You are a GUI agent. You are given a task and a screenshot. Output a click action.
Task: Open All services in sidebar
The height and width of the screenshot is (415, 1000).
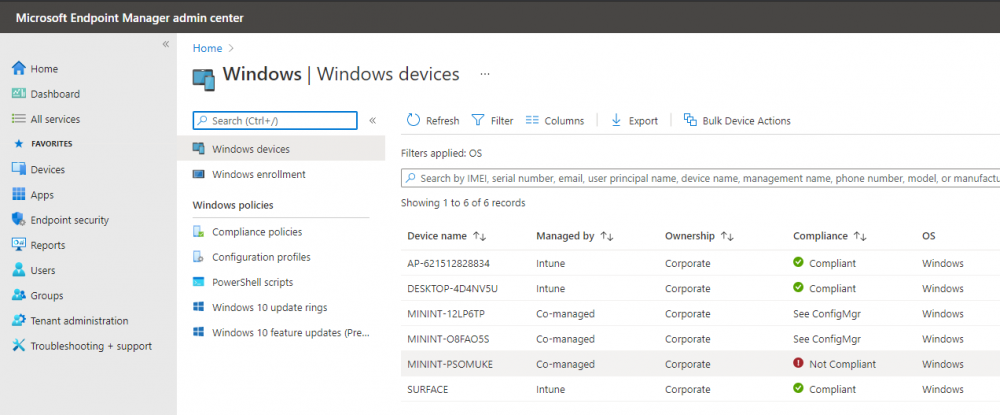(46, 119)
